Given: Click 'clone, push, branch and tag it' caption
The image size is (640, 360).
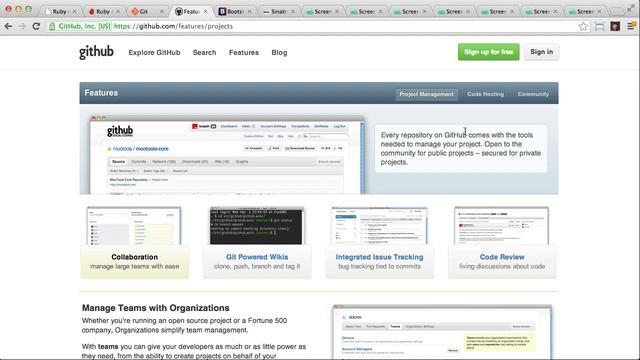Looking at the screenshot, I should pos(257,267).
